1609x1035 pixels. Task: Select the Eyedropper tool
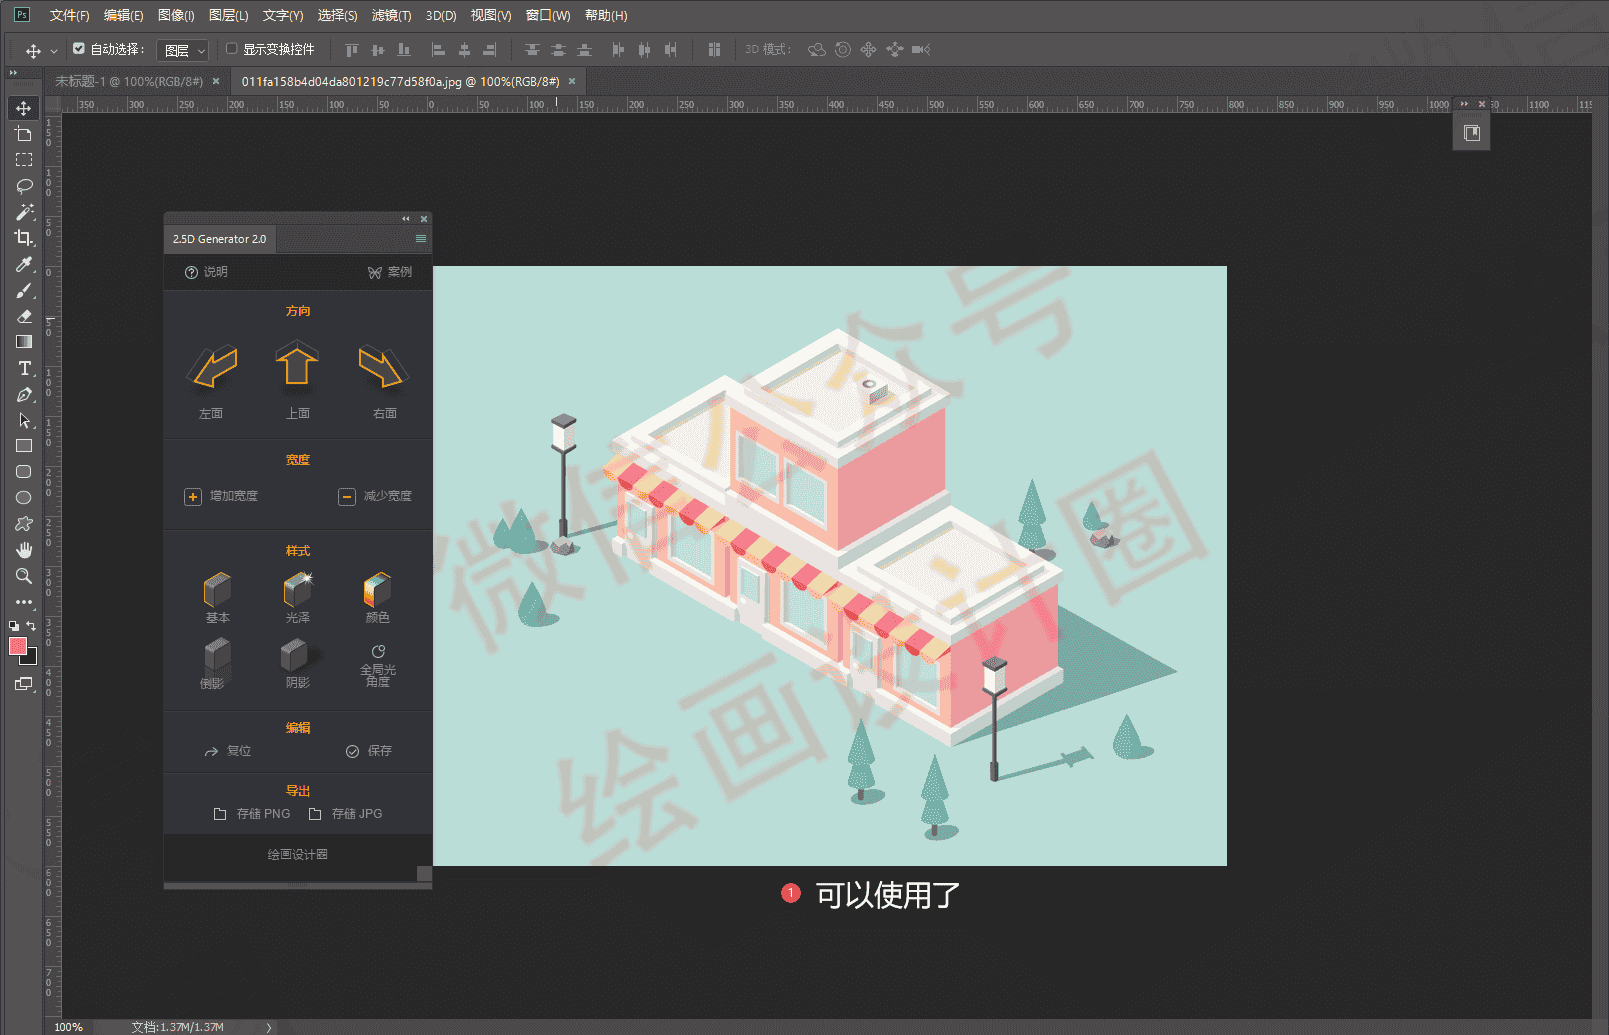pos(24,264)
